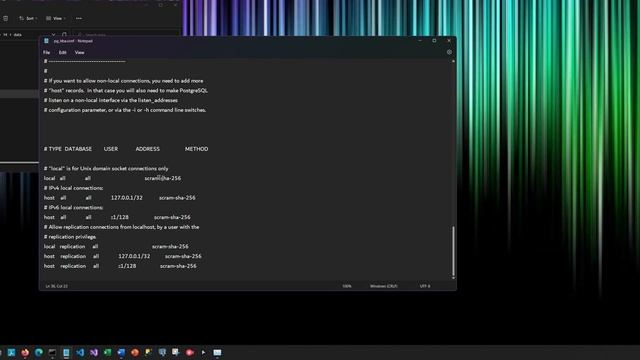The width and height of the screenshot is (640, 360).
Task: Open Notepad settings gear icon
Action: pos(449,52)
